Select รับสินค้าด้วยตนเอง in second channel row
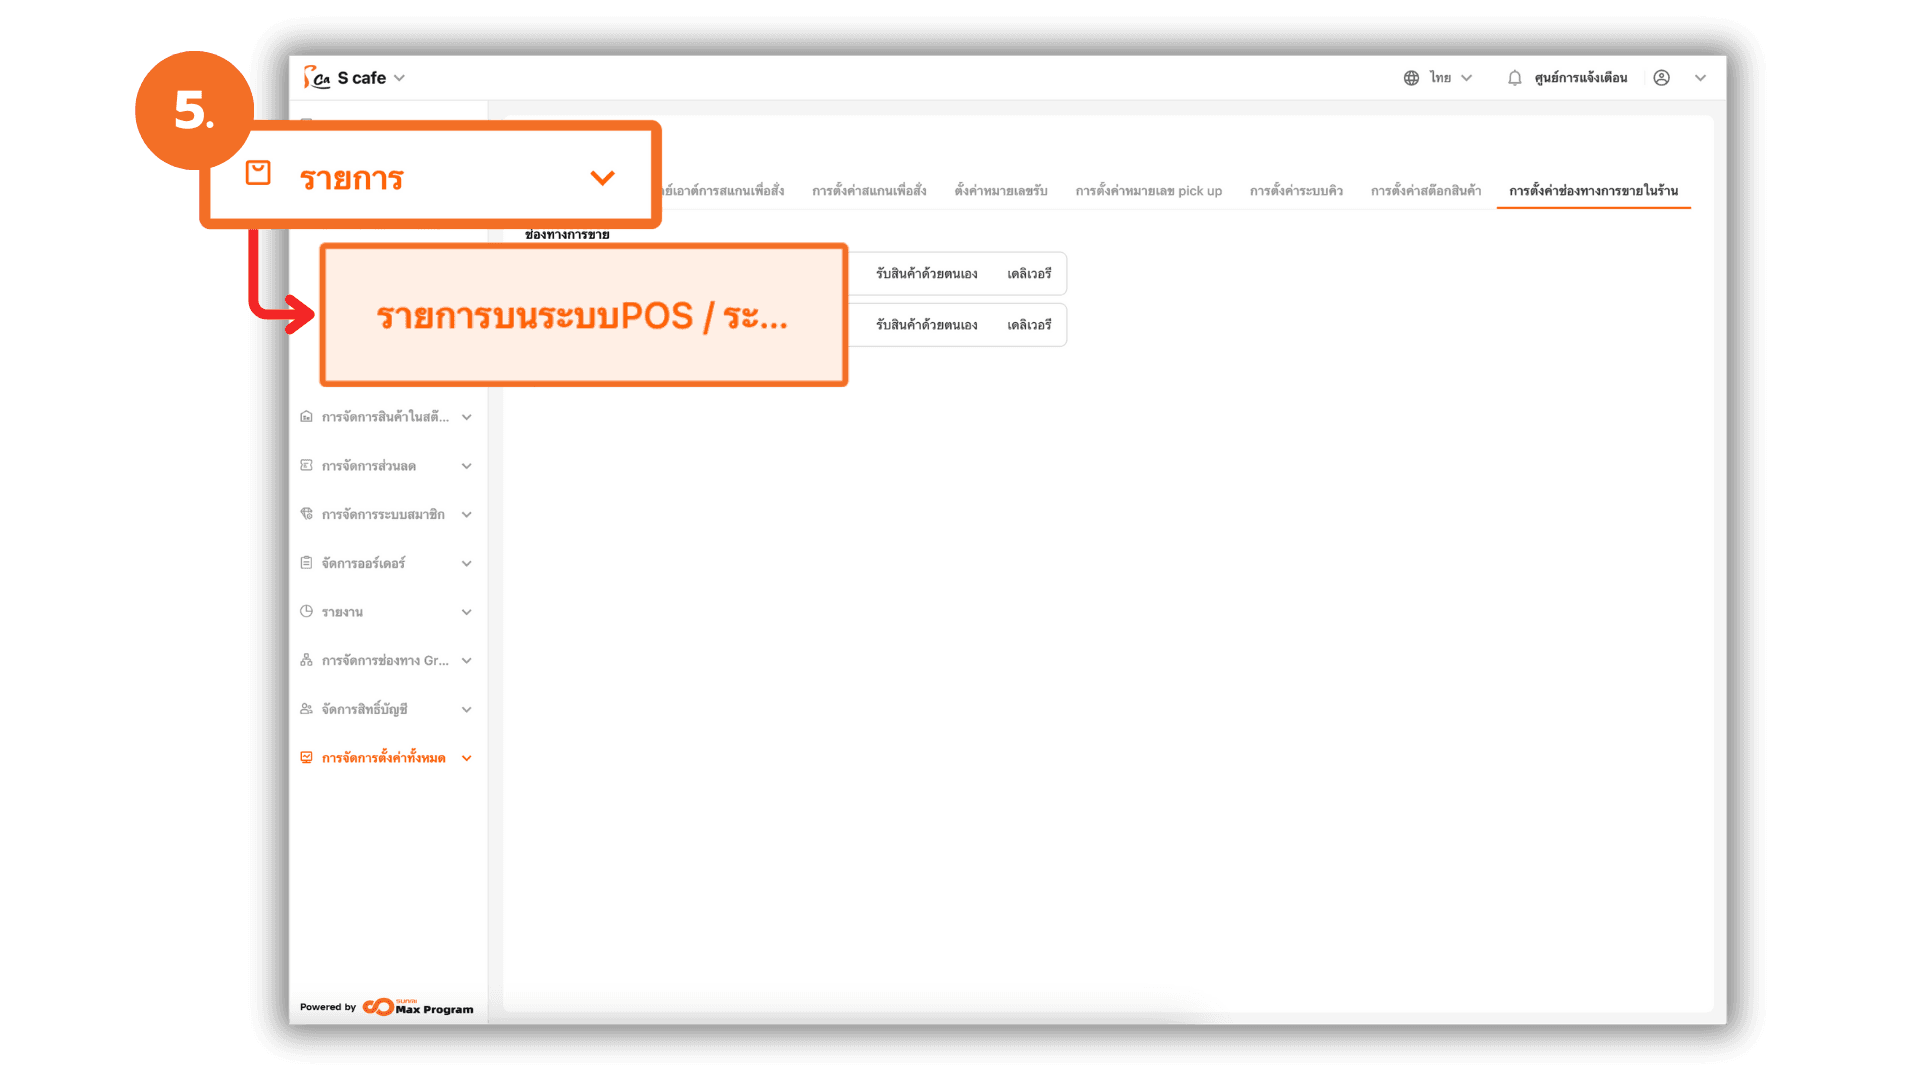This screenshot has height=1080, width=1920. pos(926,325)
